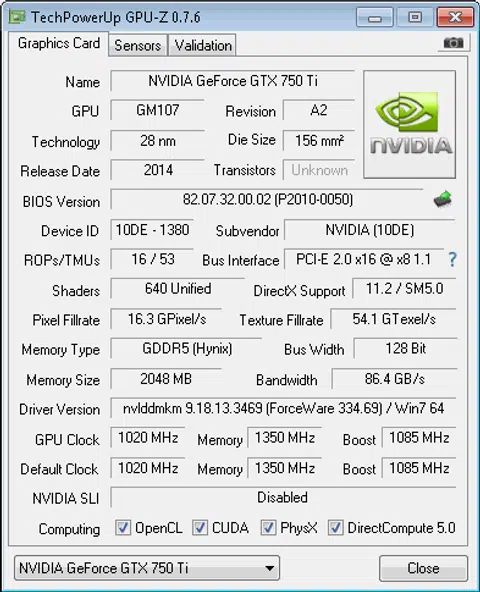Viewport: 480px width, 592px height.
Task: Maximize the GPU-Z window
Action: coord(415,17)
